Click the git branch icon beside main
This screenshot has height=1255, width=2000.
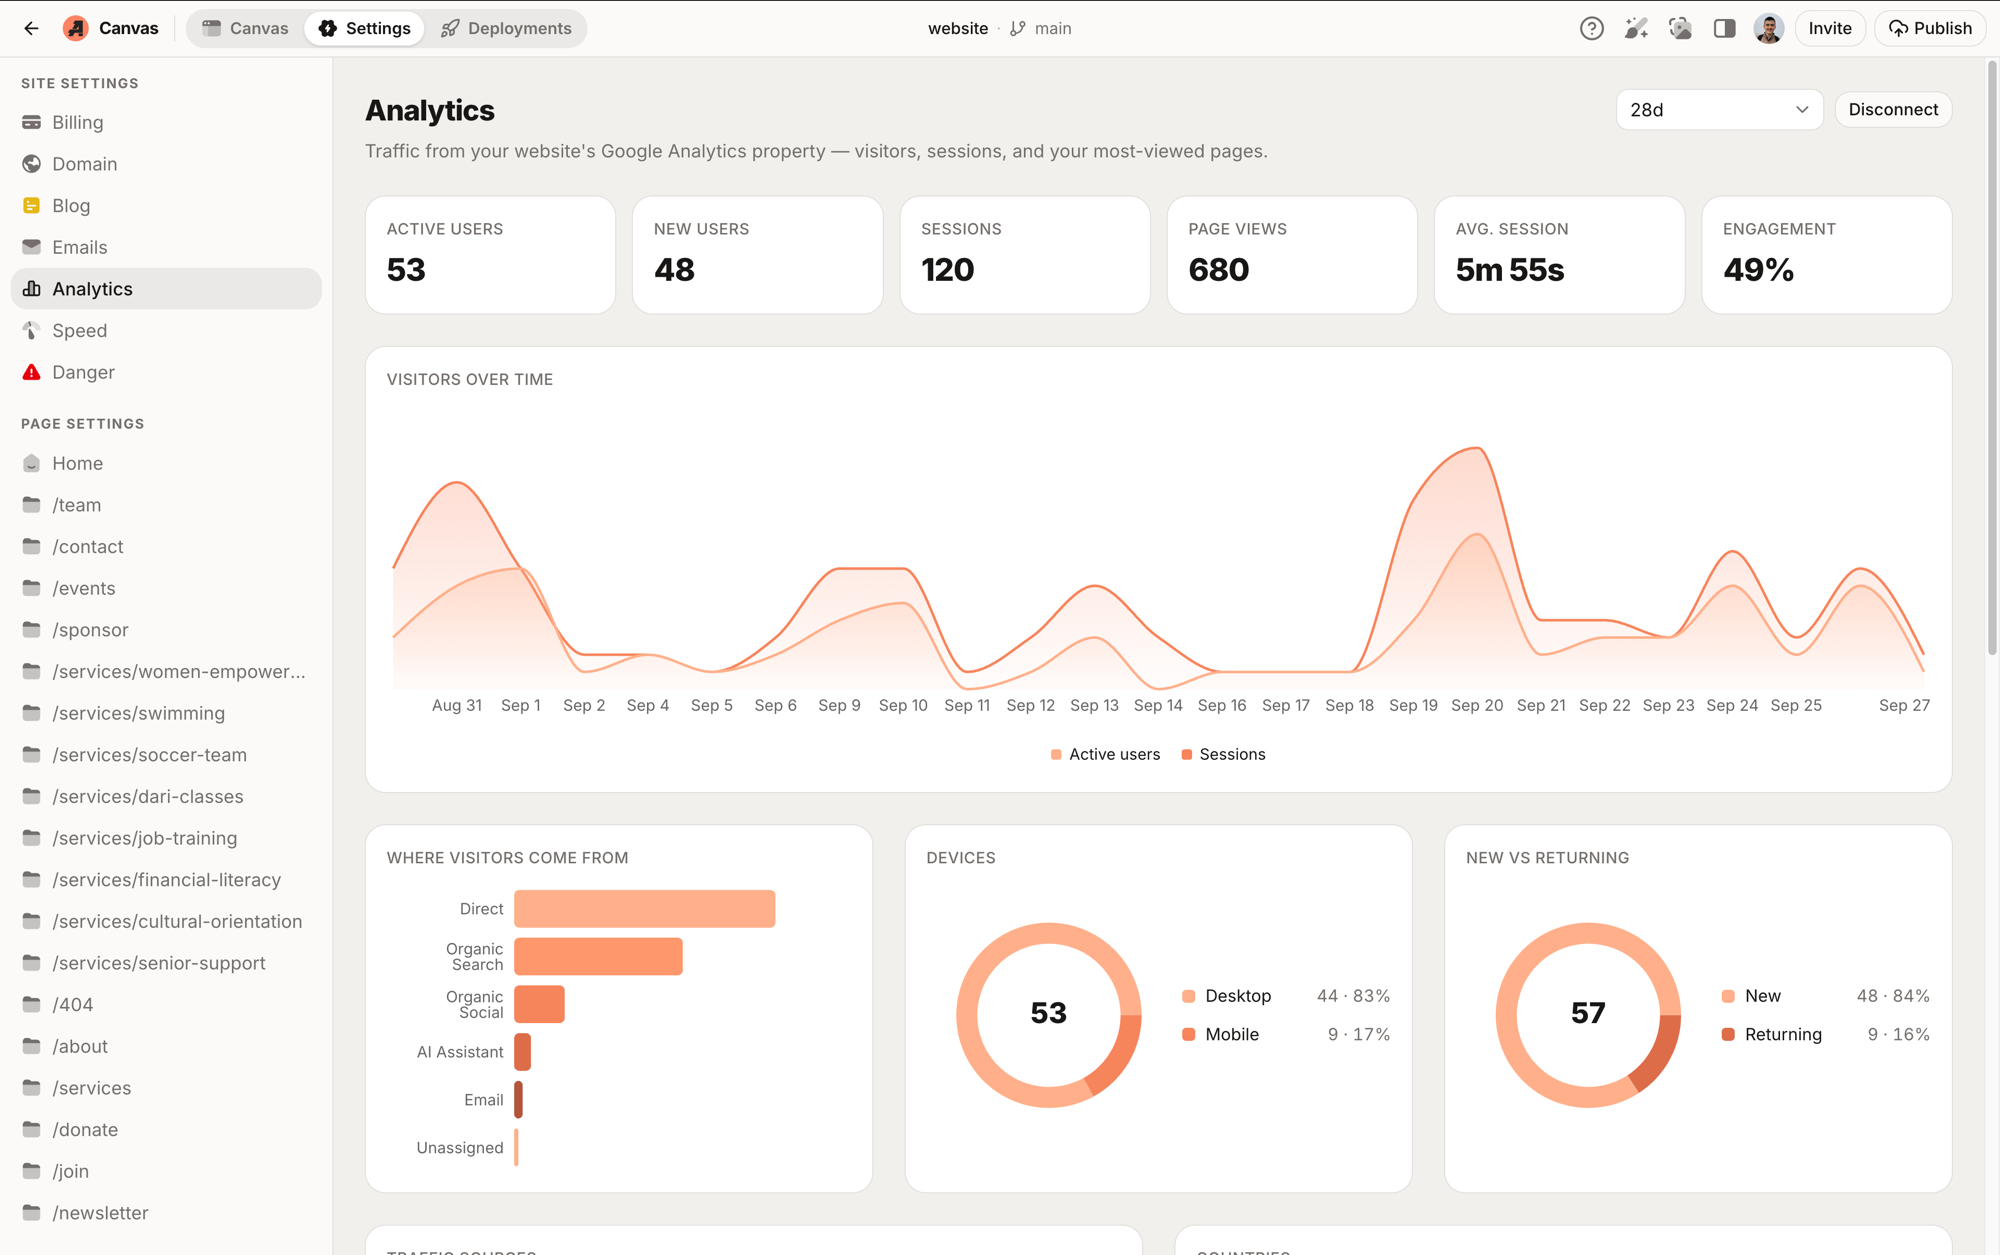[1018, 28]
